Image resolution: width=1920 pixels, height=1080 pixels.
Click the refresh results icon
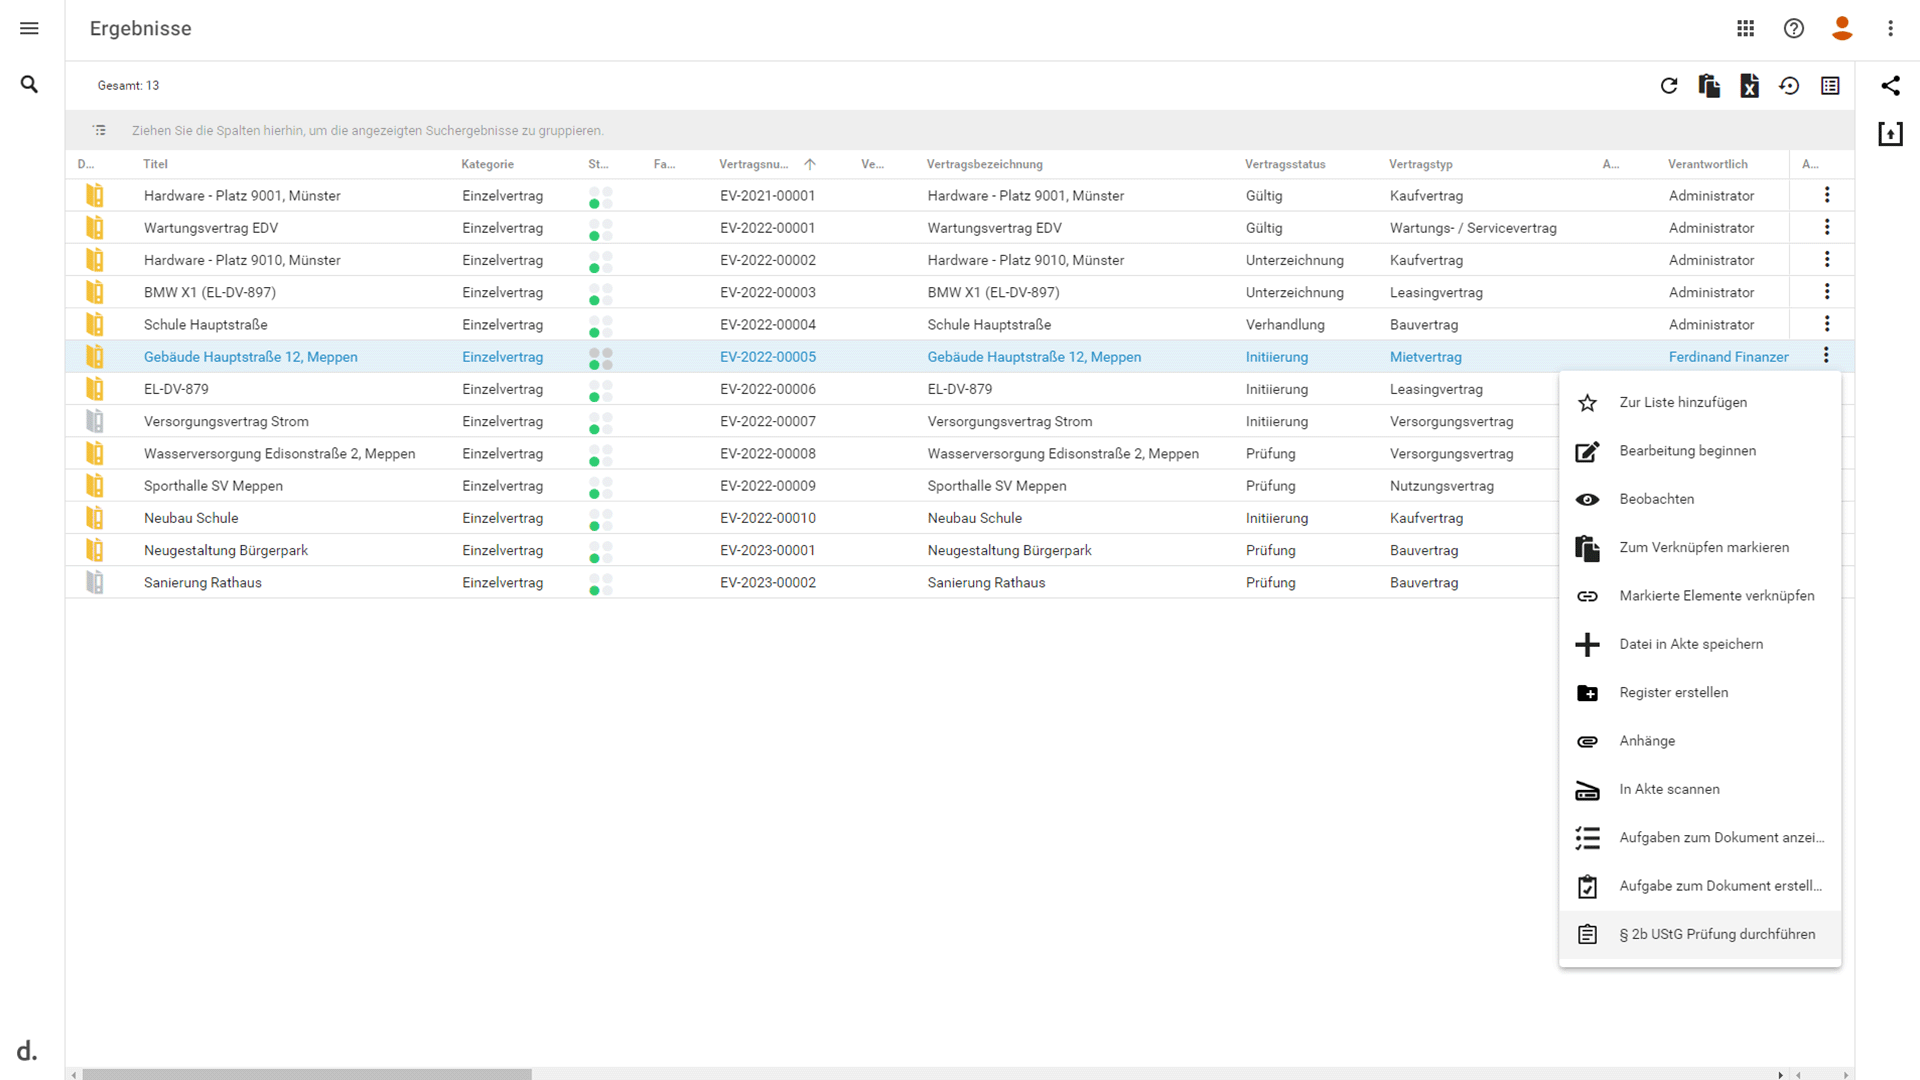point(1669,86)
